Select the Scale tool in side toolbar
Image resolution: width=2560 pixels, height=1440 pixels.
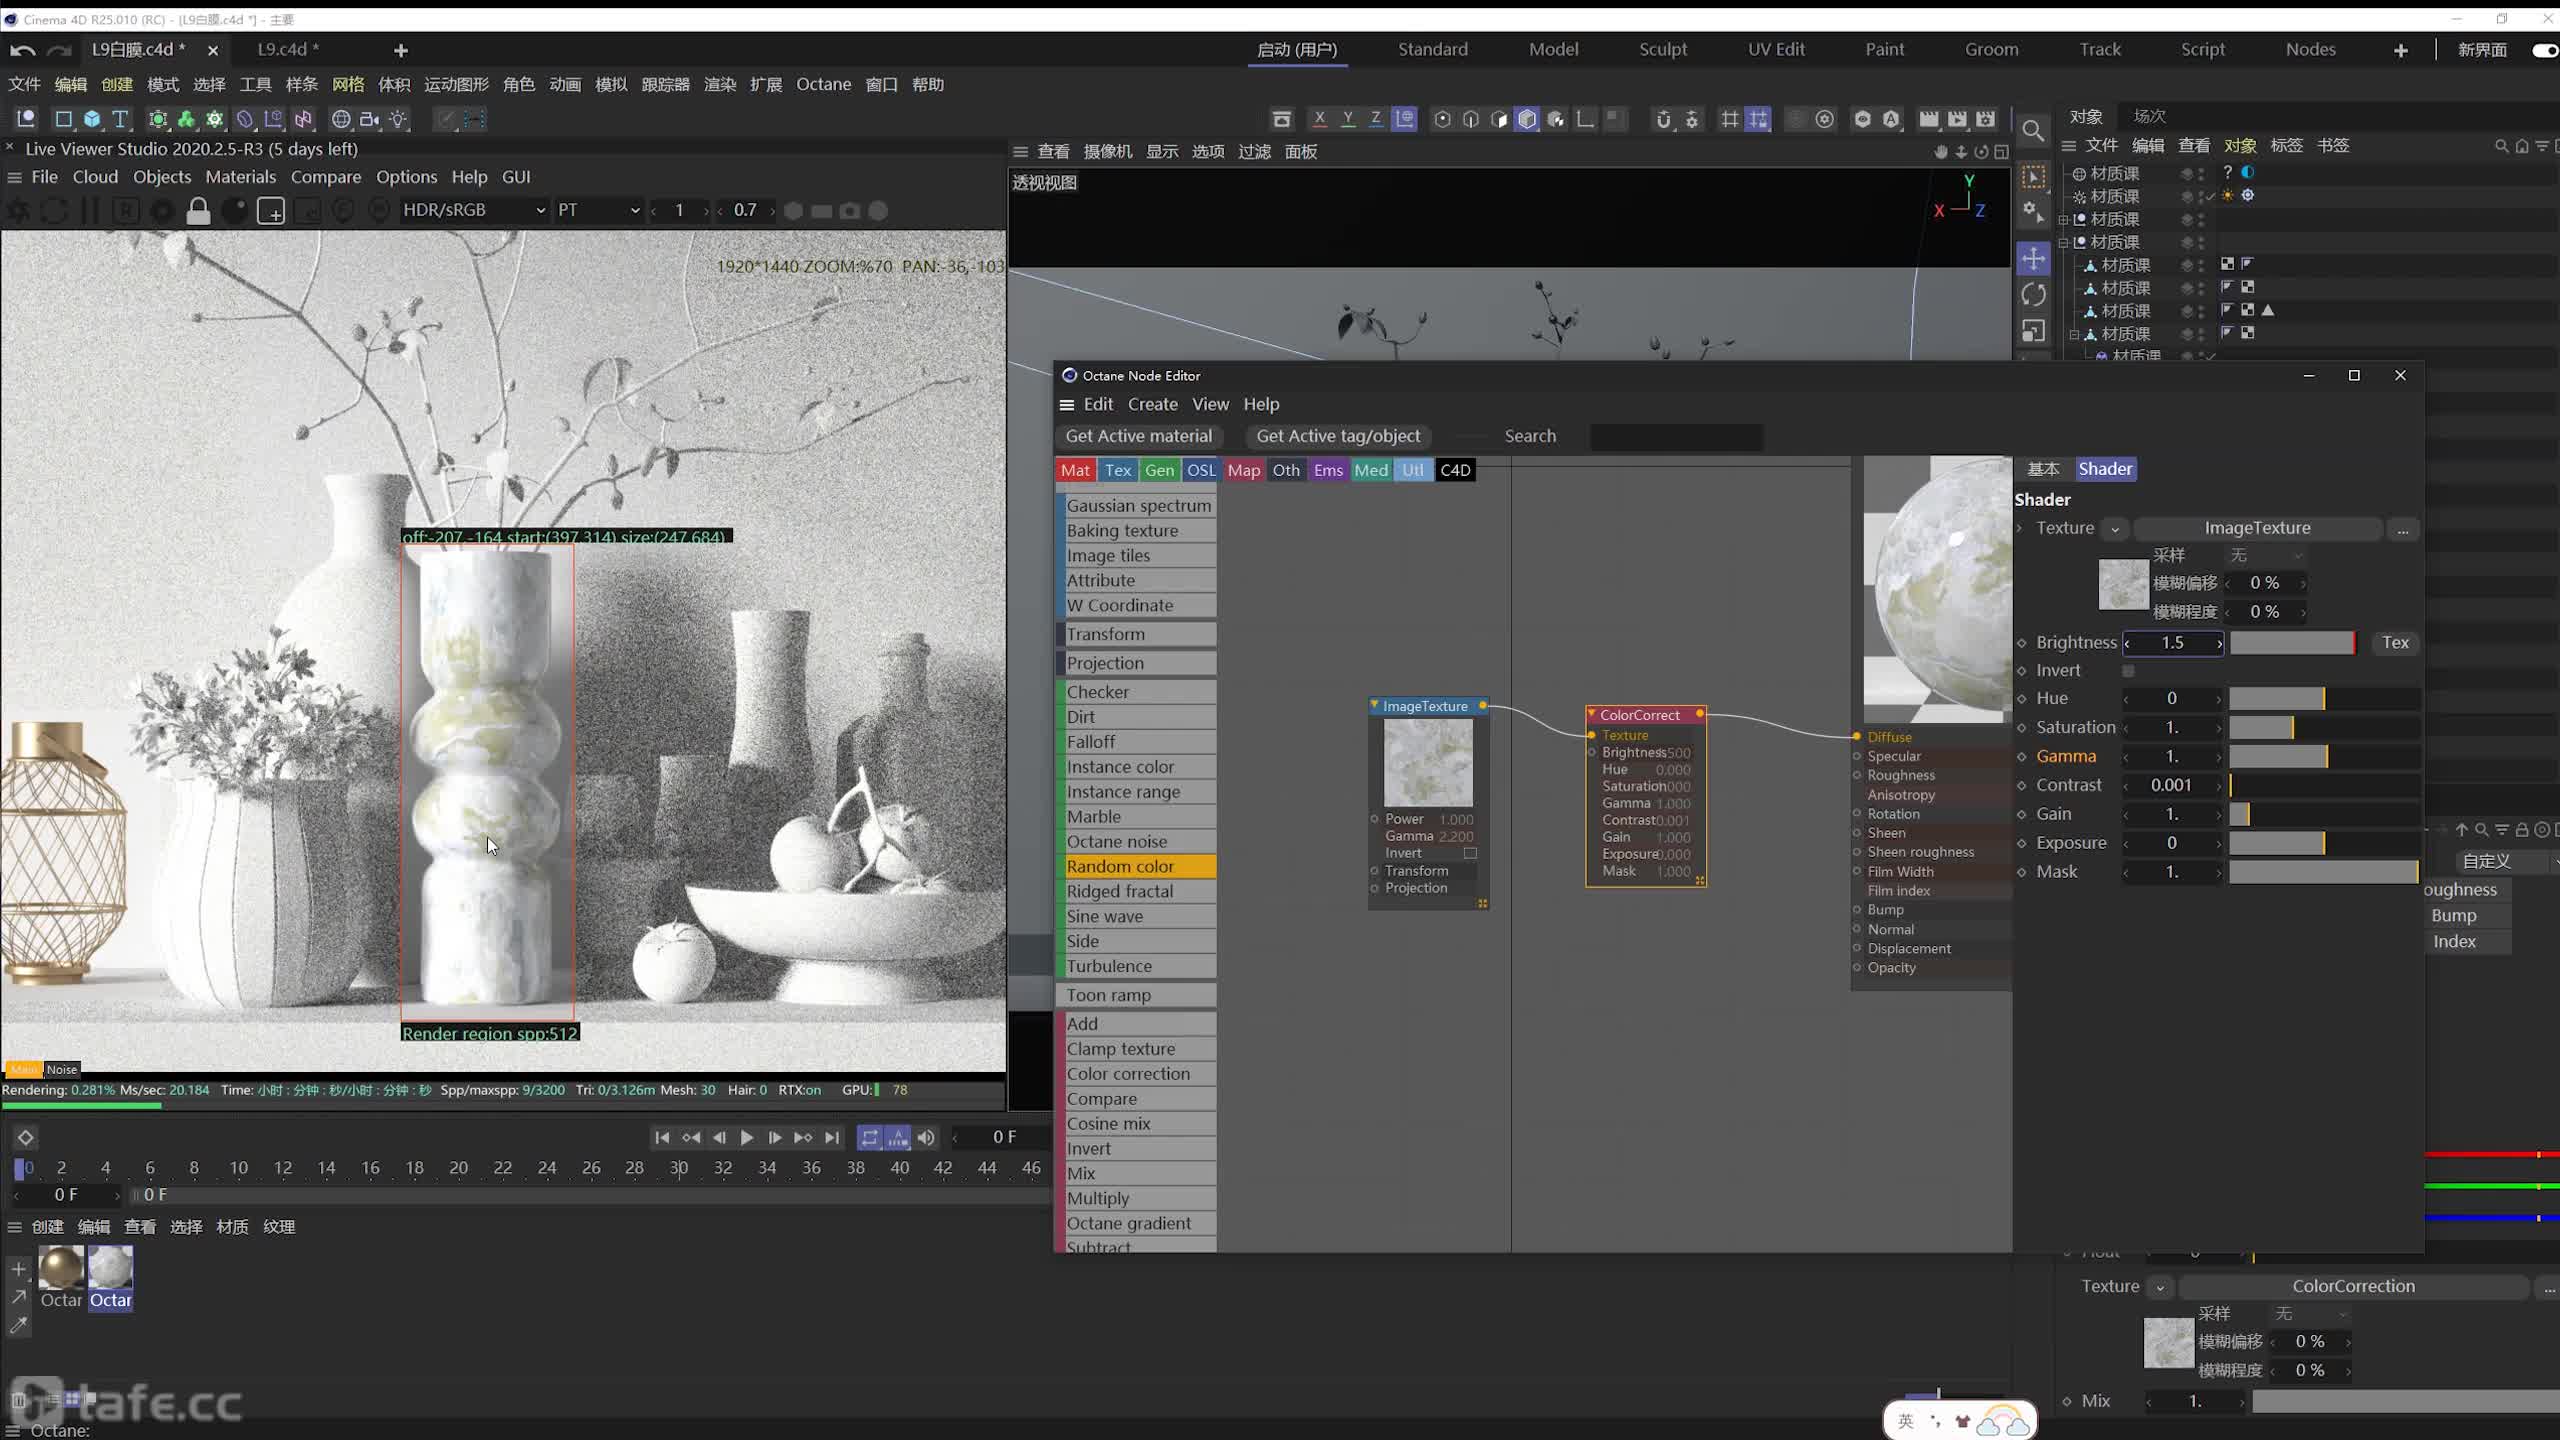point(2033,331)
